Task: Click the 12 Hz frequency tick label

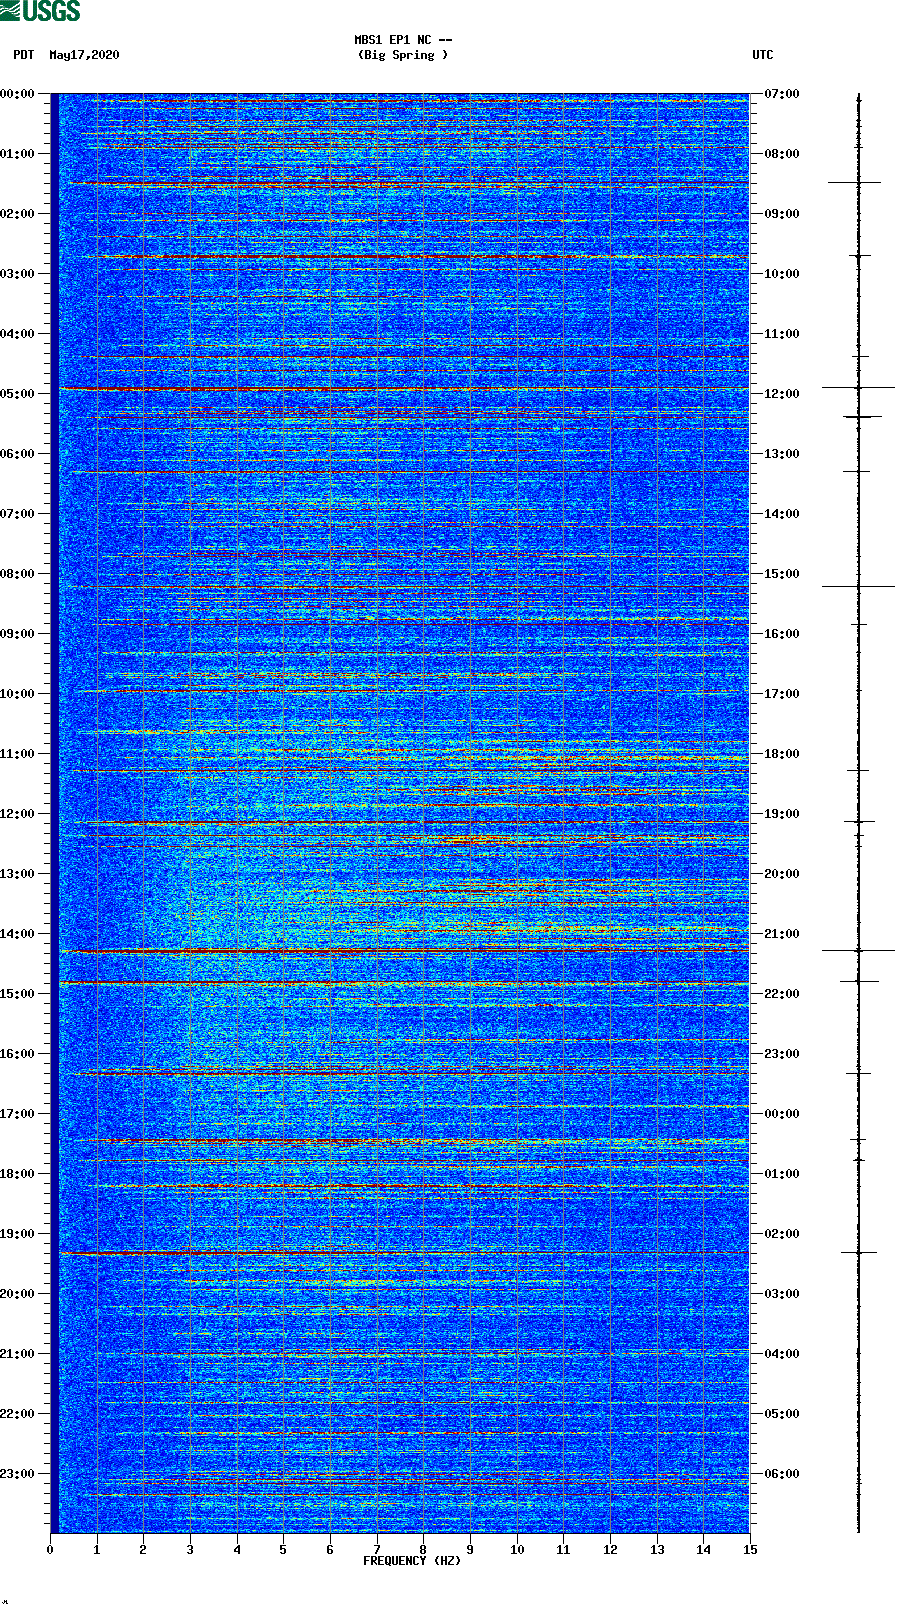Action: click(x=610, y=1550)
